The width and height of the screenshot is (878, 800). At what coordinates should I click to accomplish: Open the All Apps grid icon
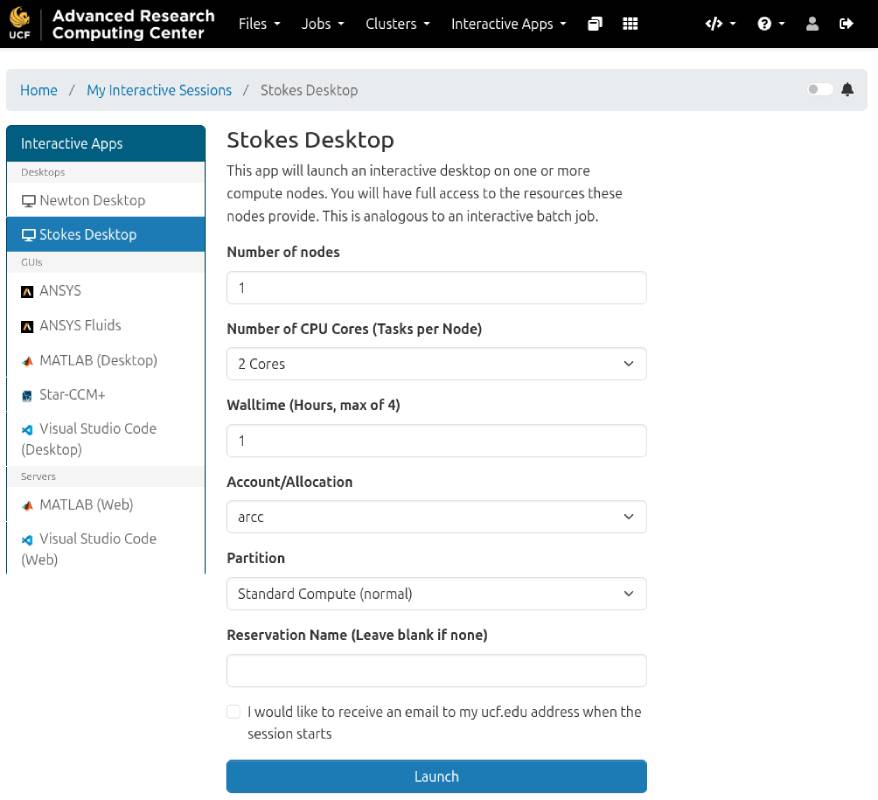point(630,24)
